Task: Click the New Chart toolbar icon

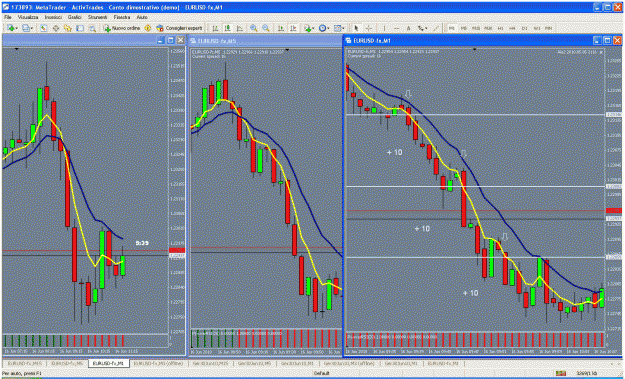Action: (11, 28)
